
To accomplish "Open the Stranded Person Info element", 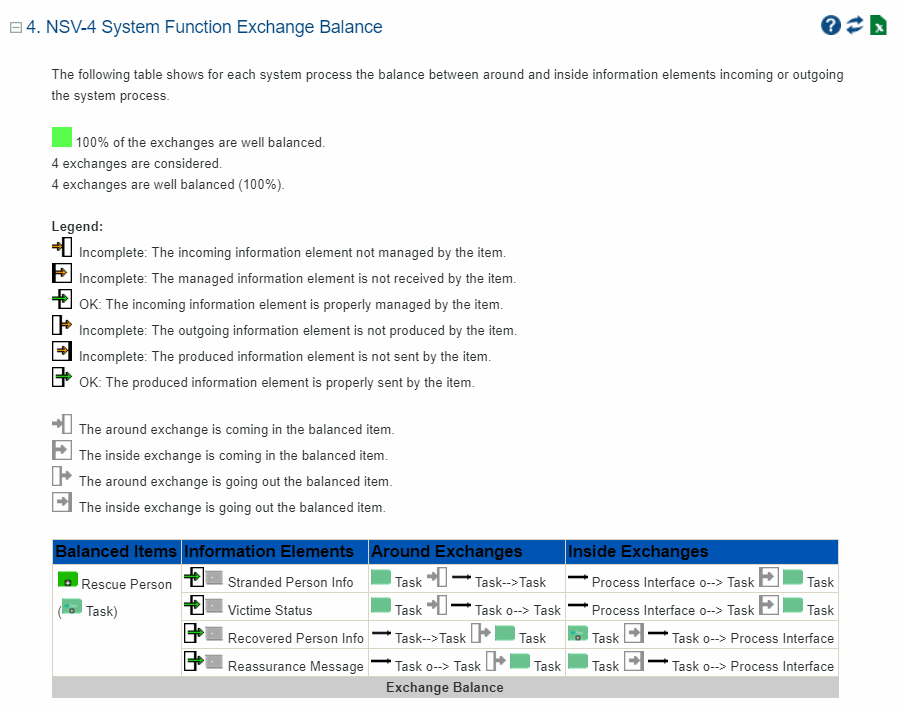I will pos(290,582).
